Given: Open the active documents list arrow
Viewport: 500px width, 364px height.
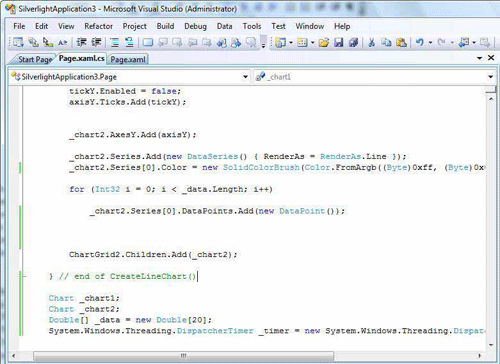Looking at the screenshot, I should point(480,58).
